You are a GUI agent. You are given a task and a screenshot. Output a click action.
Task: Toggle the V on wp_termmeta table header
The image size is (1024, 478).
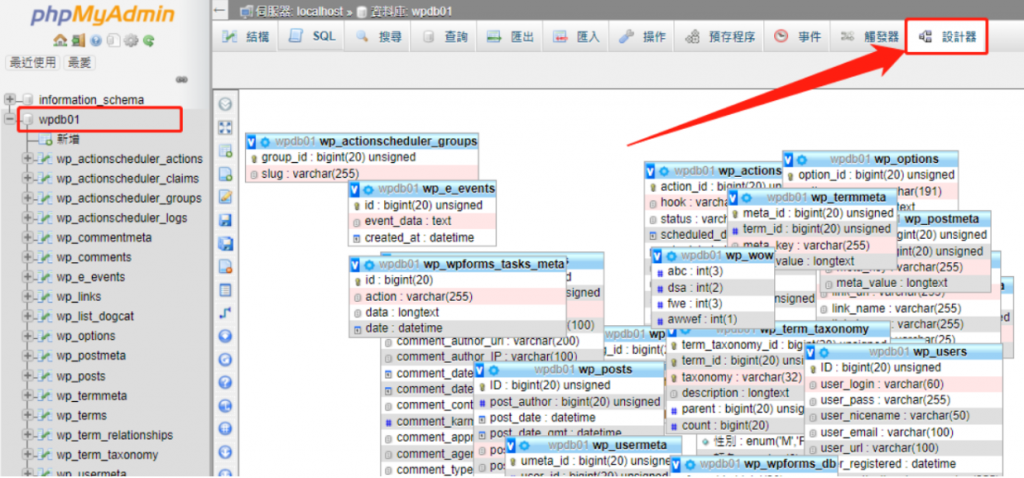click(734, 197)
